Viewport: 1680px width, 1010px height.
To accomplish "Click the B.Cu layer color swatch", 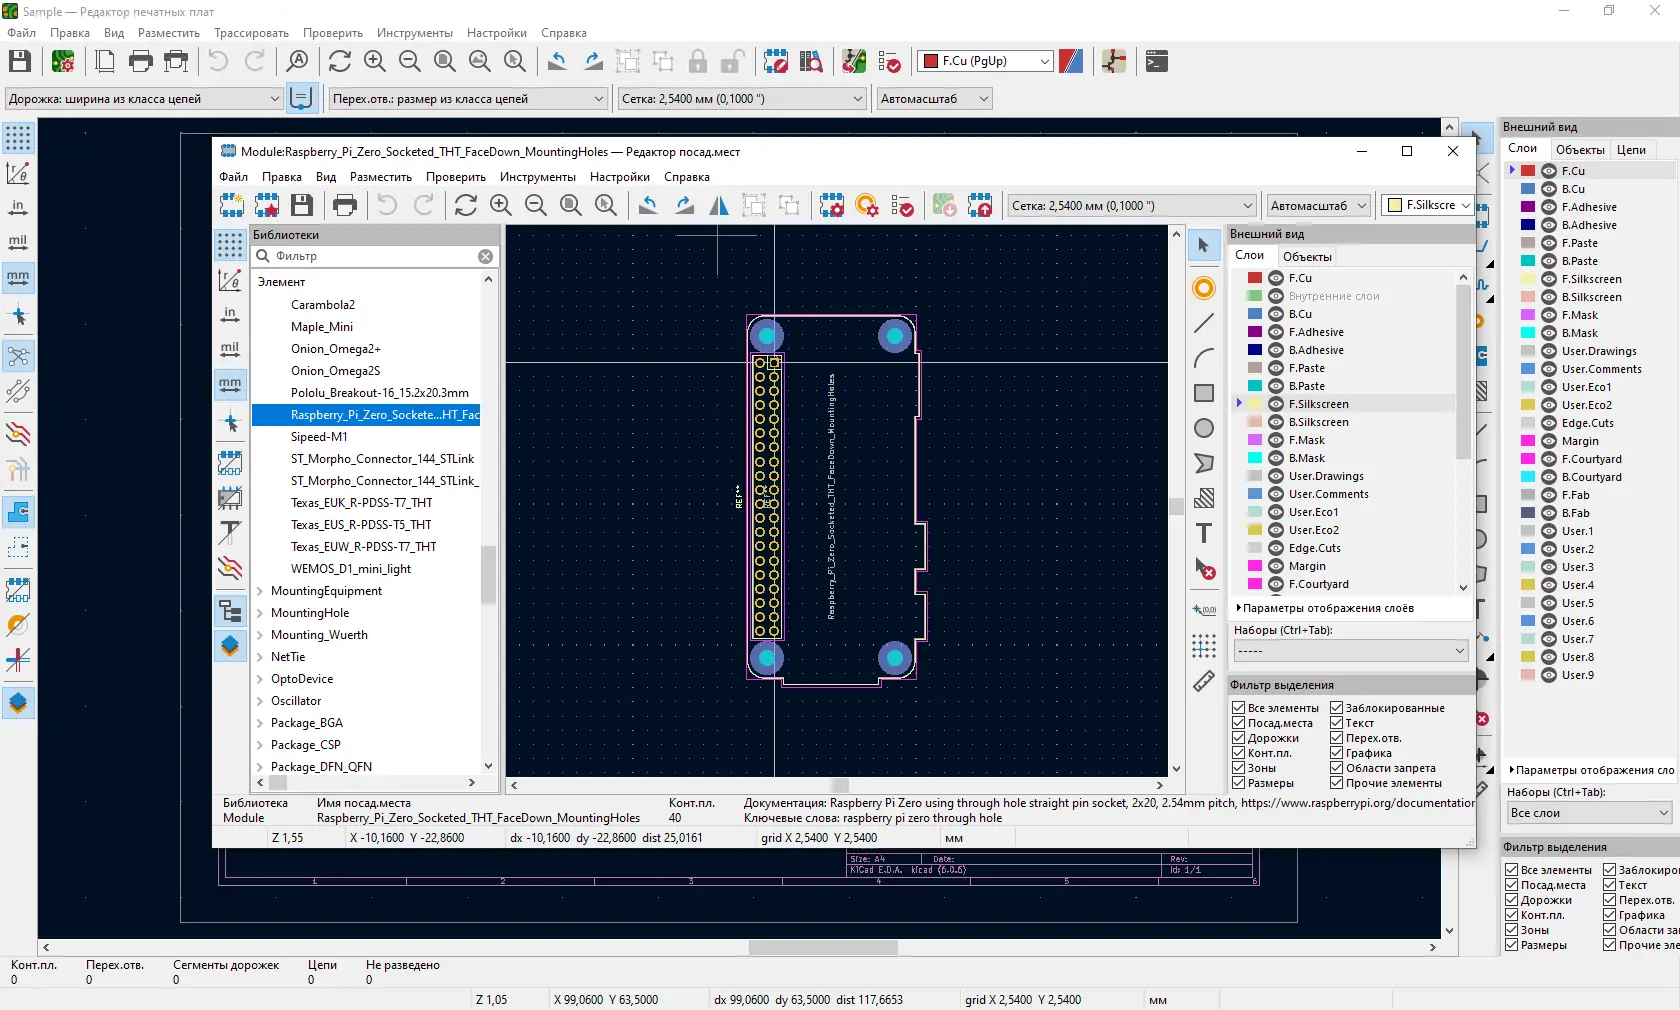I will (1255, 314).
